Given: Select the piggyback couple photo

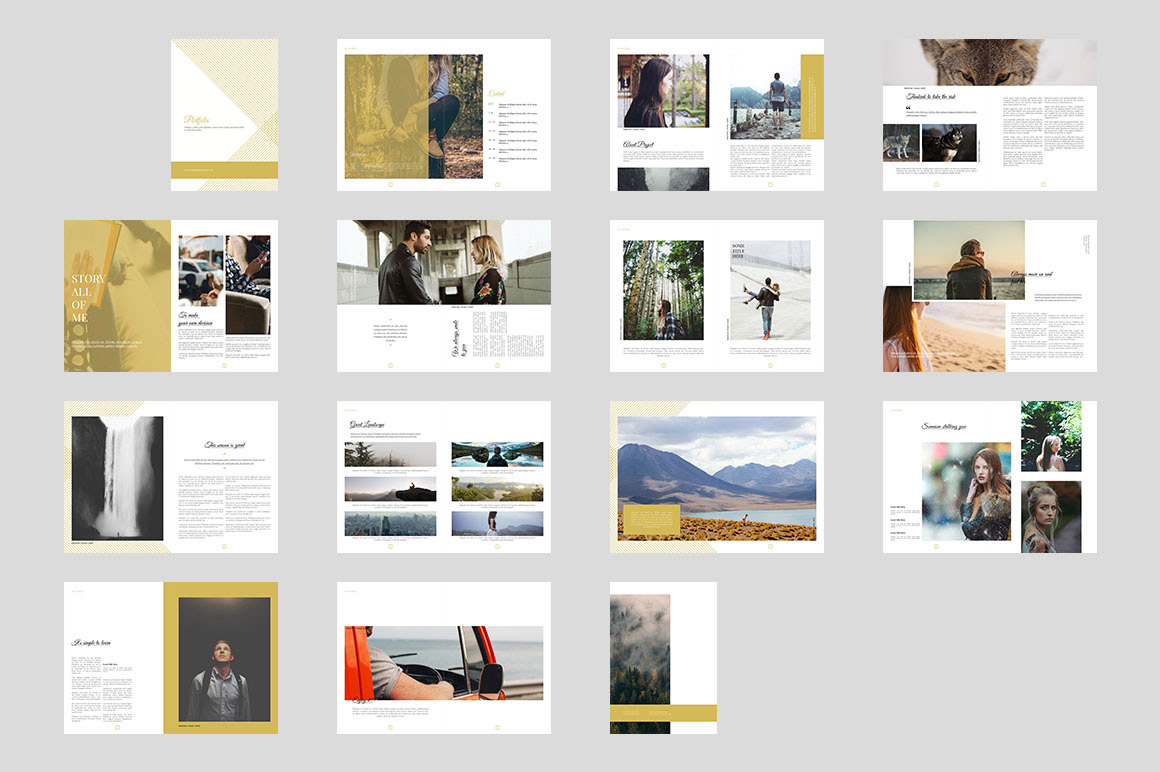Looking at the screenshot, I should pyautogui.click(x=768, y=291).
